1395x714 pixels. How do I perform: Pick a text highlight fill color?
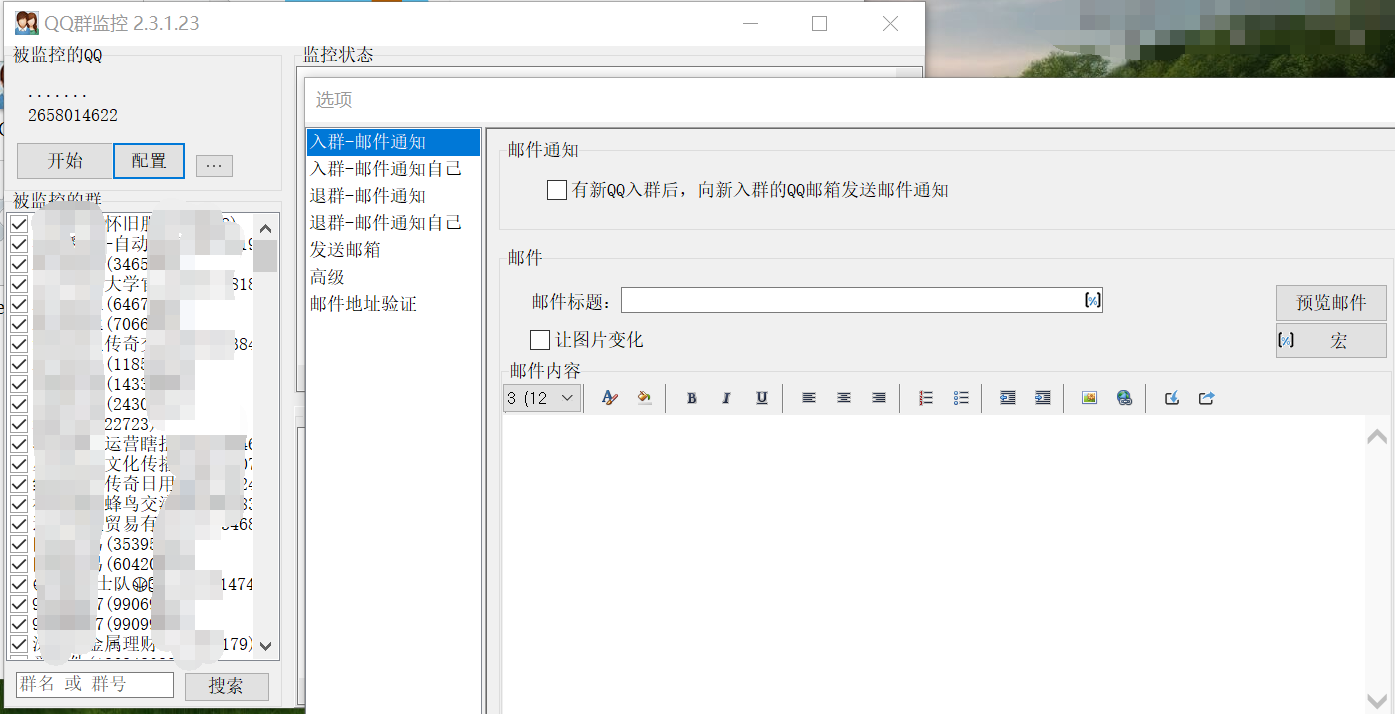pos(644,398)
